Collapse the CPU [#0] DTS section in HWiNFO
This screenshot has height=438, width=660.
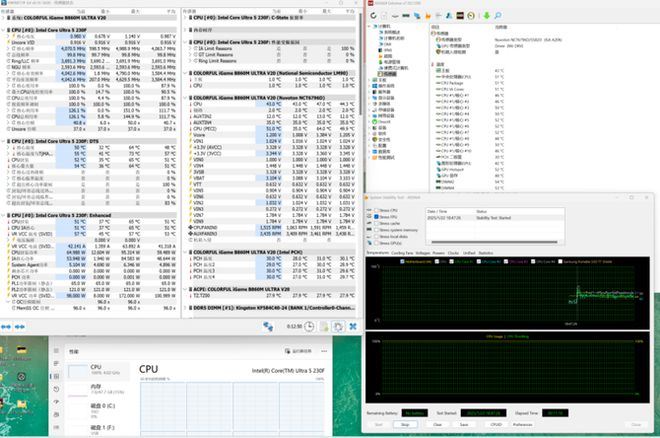[x=5, y=142]
